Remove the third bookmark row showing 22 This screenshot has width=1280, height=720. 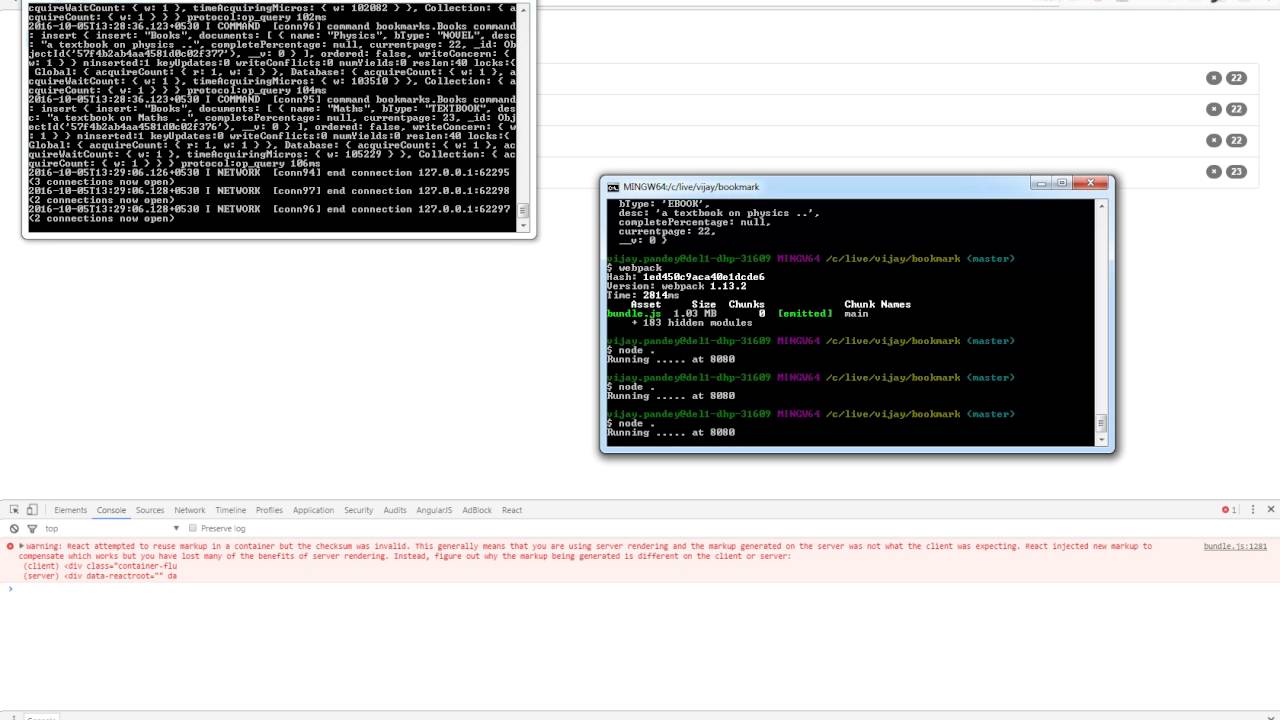point(1214,140)
